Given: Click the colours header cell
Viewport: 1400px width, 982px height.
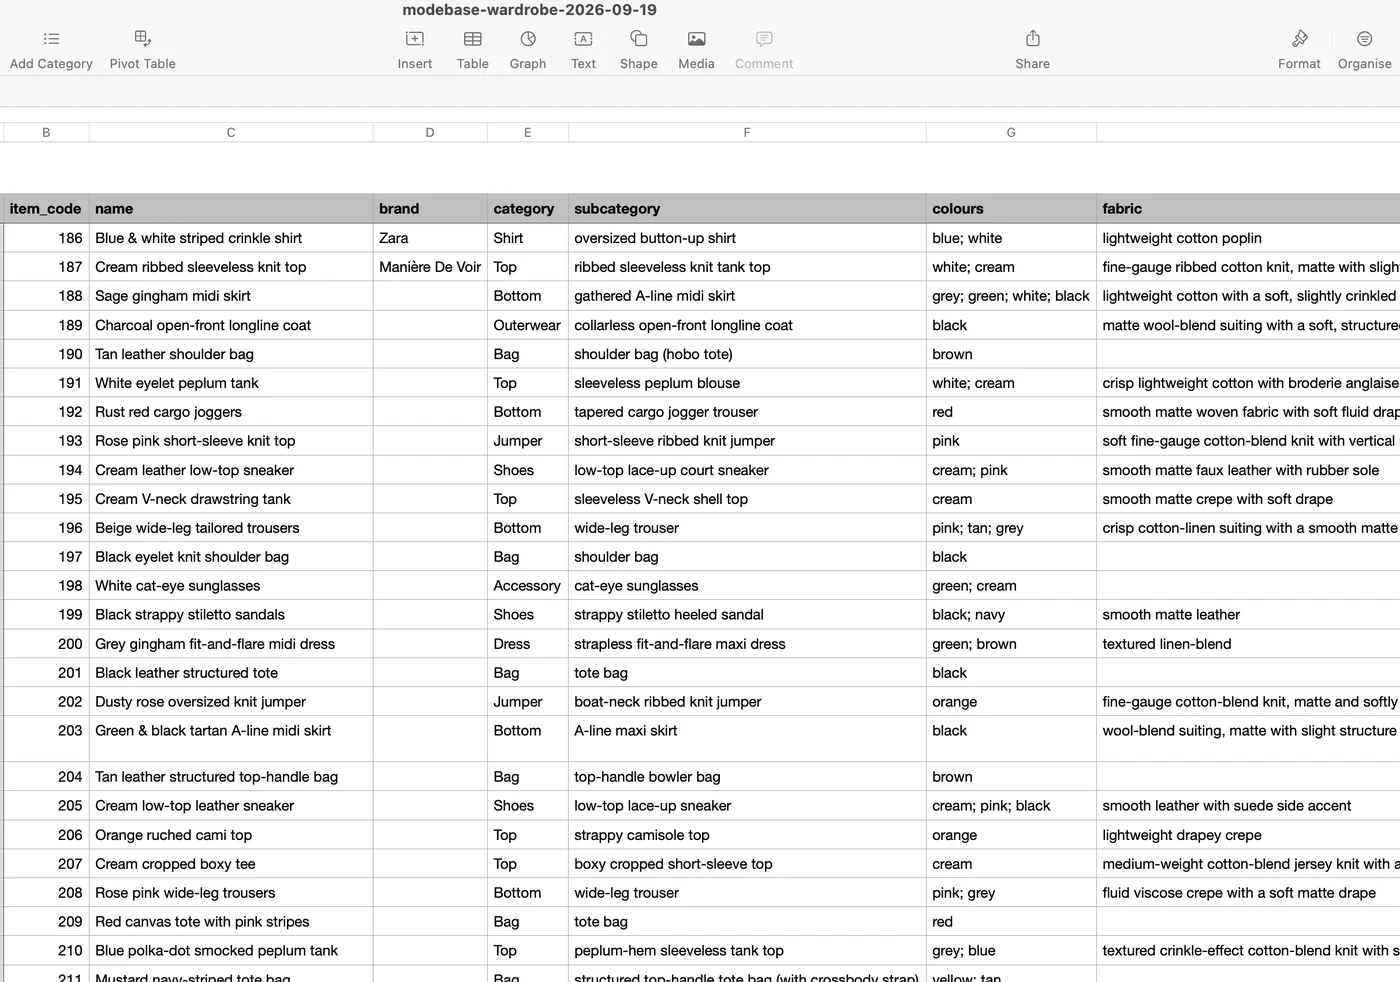Looking at the screenshot, I should click(1011, 208).
